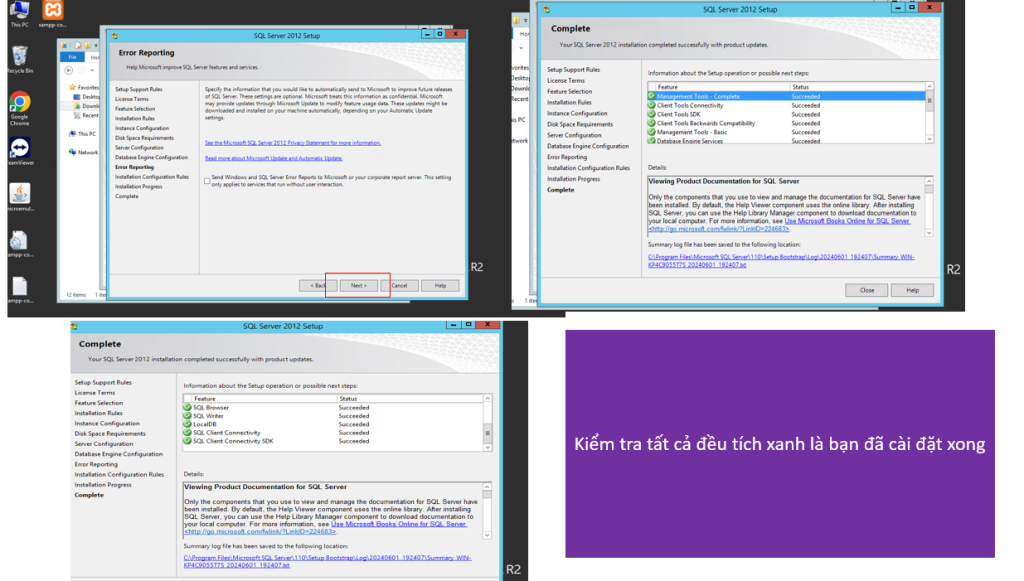
Task: Click the green check beside Management Tools - Basic
Action: click(652, 132)
